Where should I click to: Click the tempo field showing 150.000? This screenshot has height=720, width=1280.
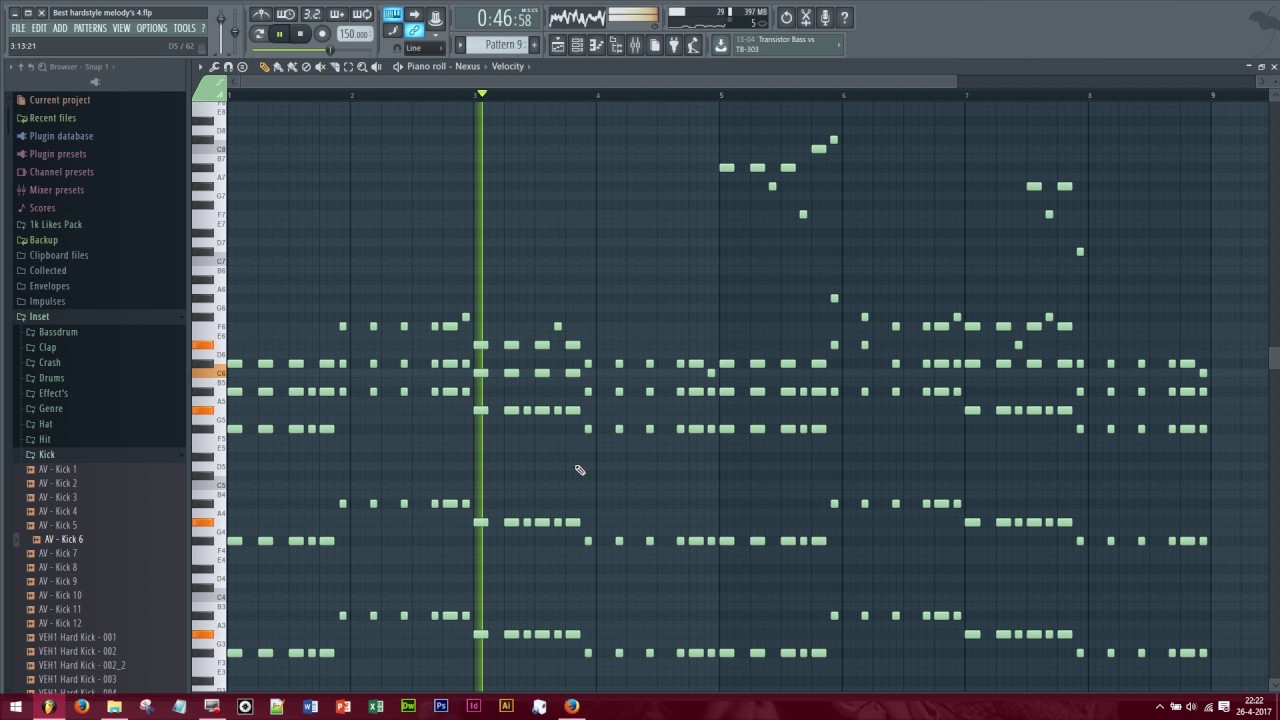(354, 34)
